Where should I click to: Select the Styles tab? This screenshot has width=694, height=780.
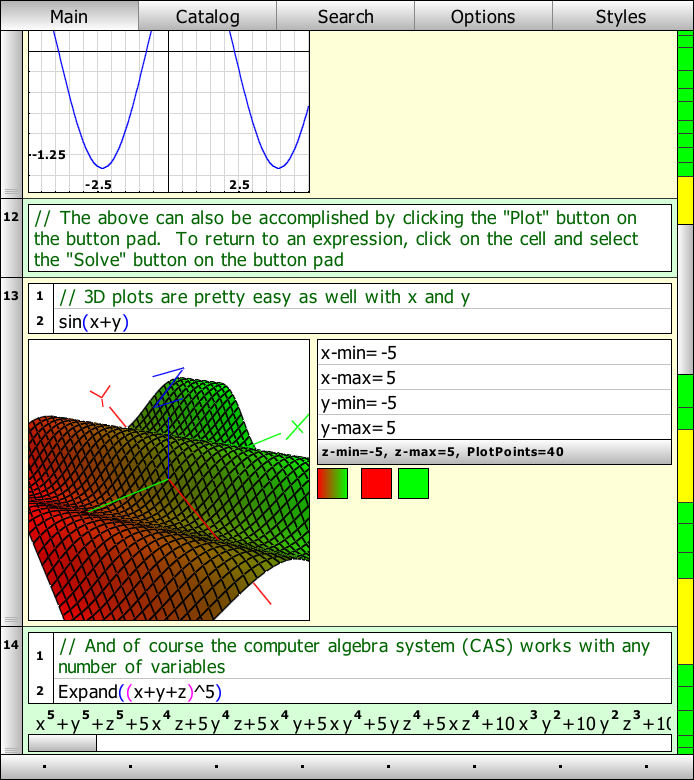[x=621, y=16]
